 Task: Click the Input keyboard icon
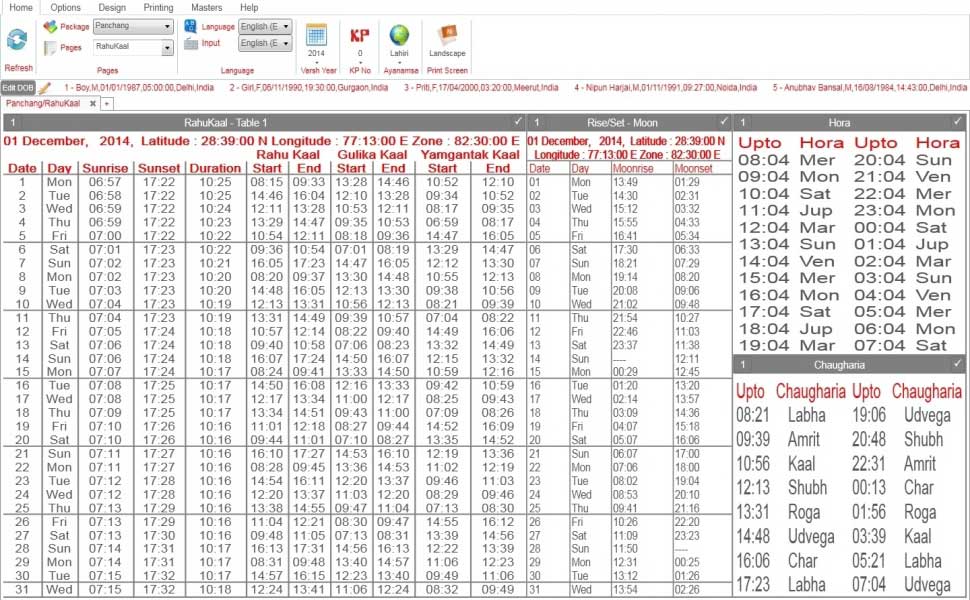coord(191,43)
